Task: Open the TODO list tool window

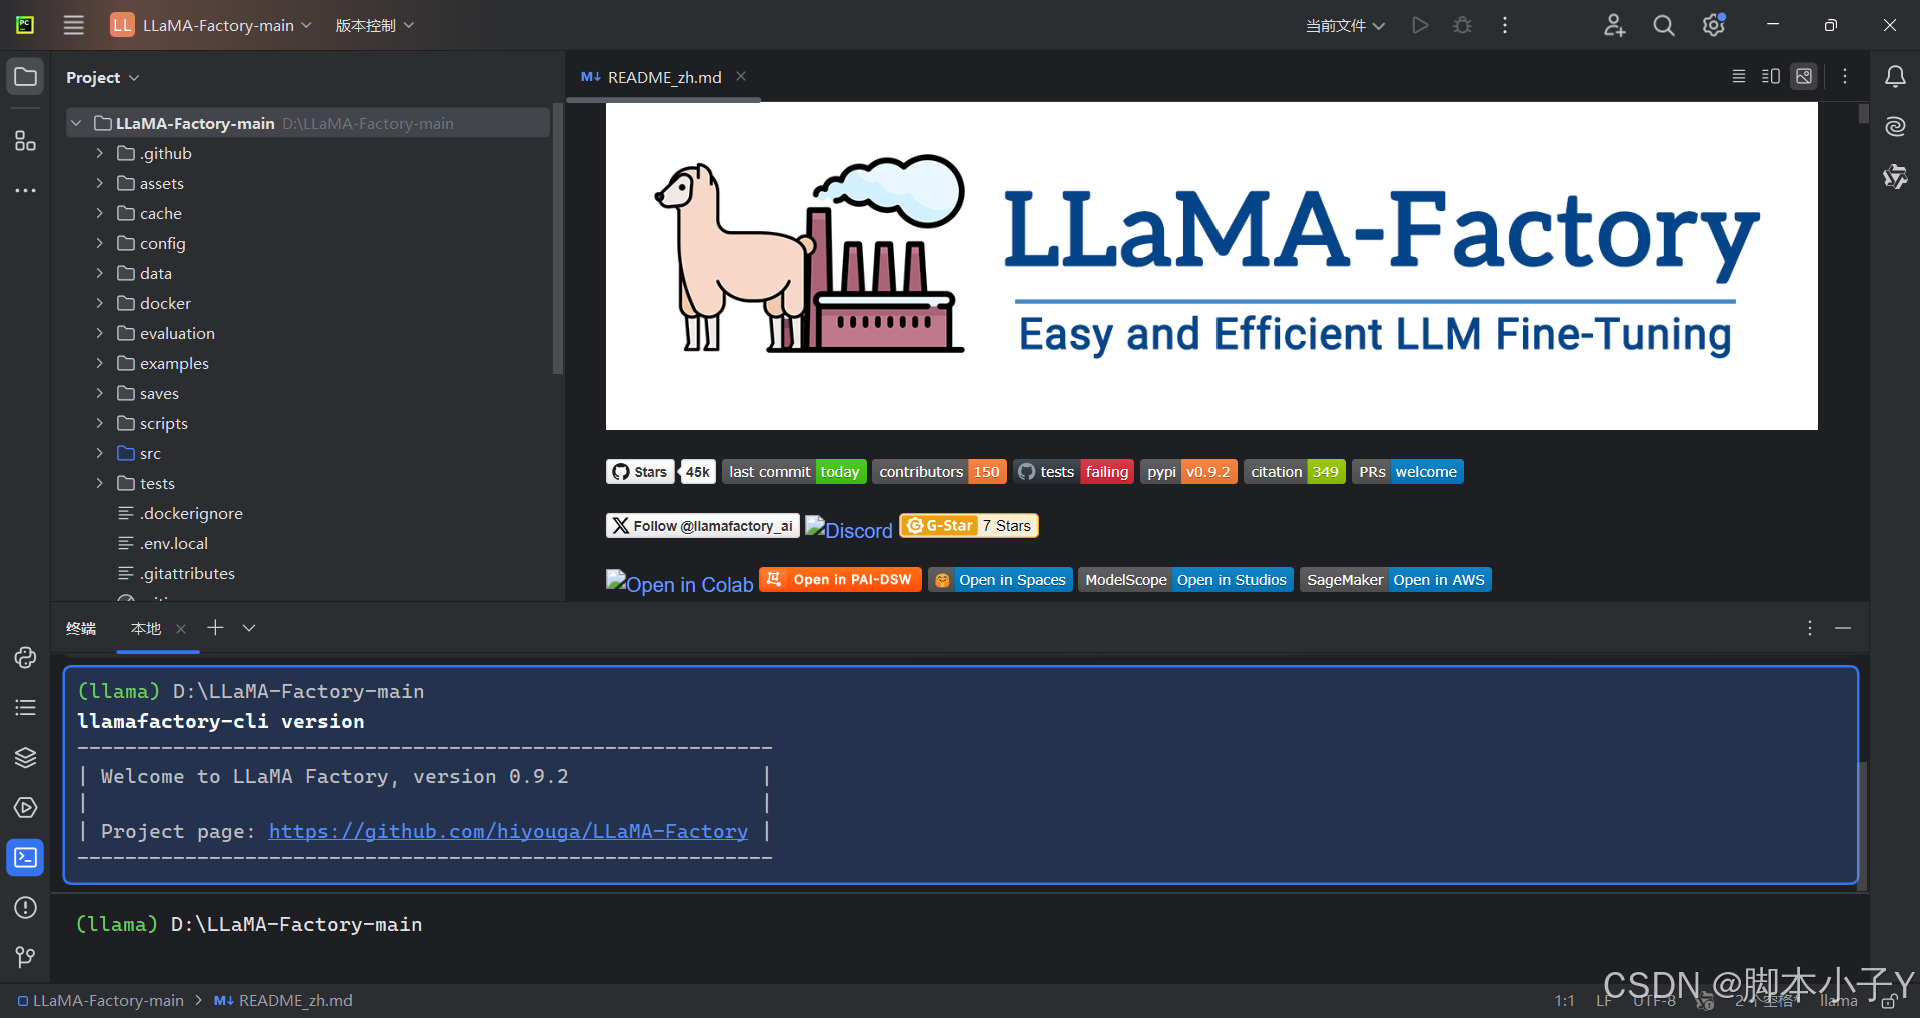Action: coord(26,707)
